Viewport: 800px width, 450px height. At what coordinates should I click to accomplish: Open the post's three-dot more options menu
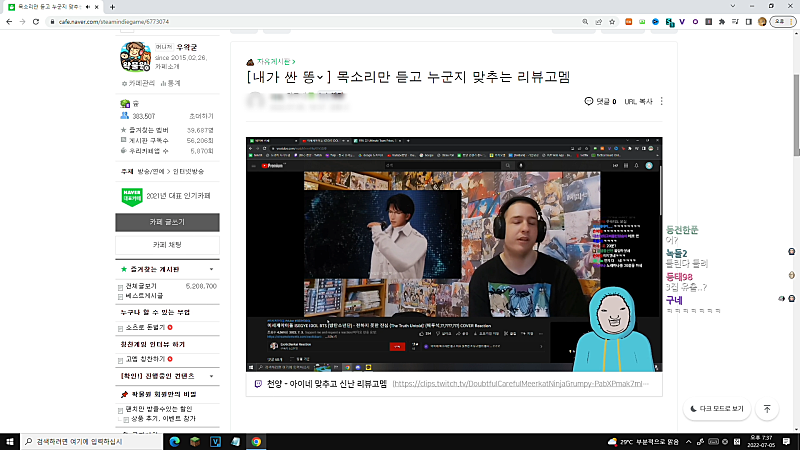[x=661, y=101]
